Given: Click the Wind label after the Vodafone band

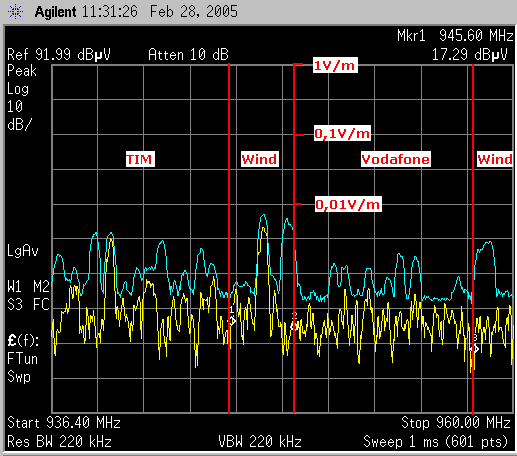Looking at the screenshot, I should click(495, 159).
